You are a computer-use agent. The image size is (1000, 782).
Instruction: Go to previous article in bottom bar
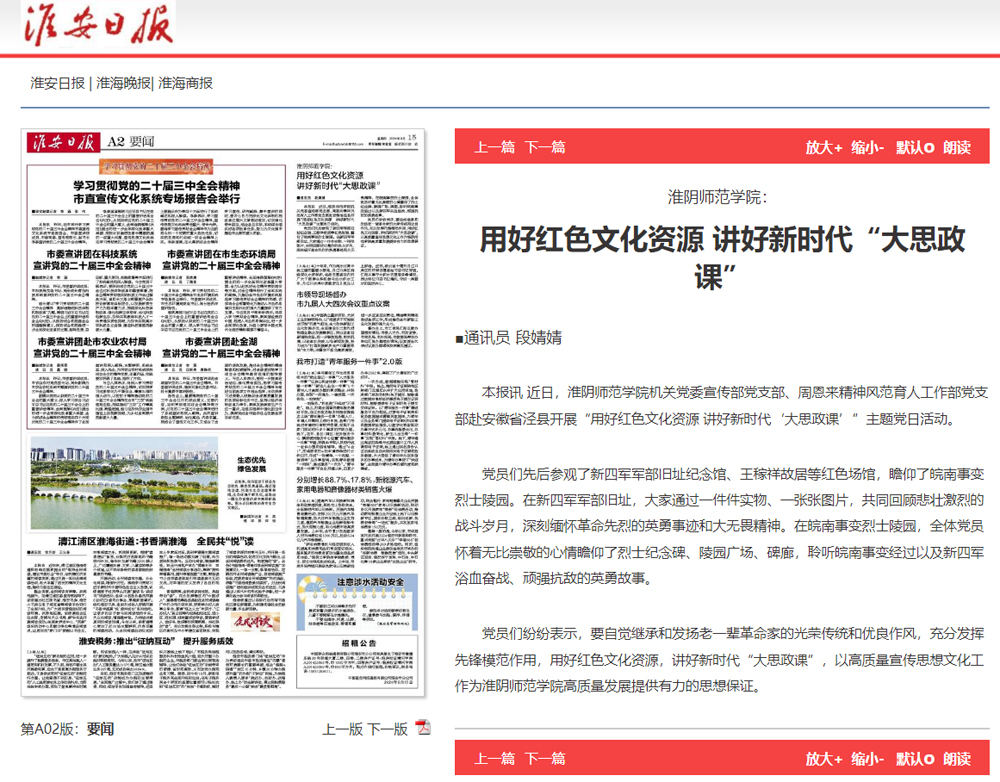494,758
